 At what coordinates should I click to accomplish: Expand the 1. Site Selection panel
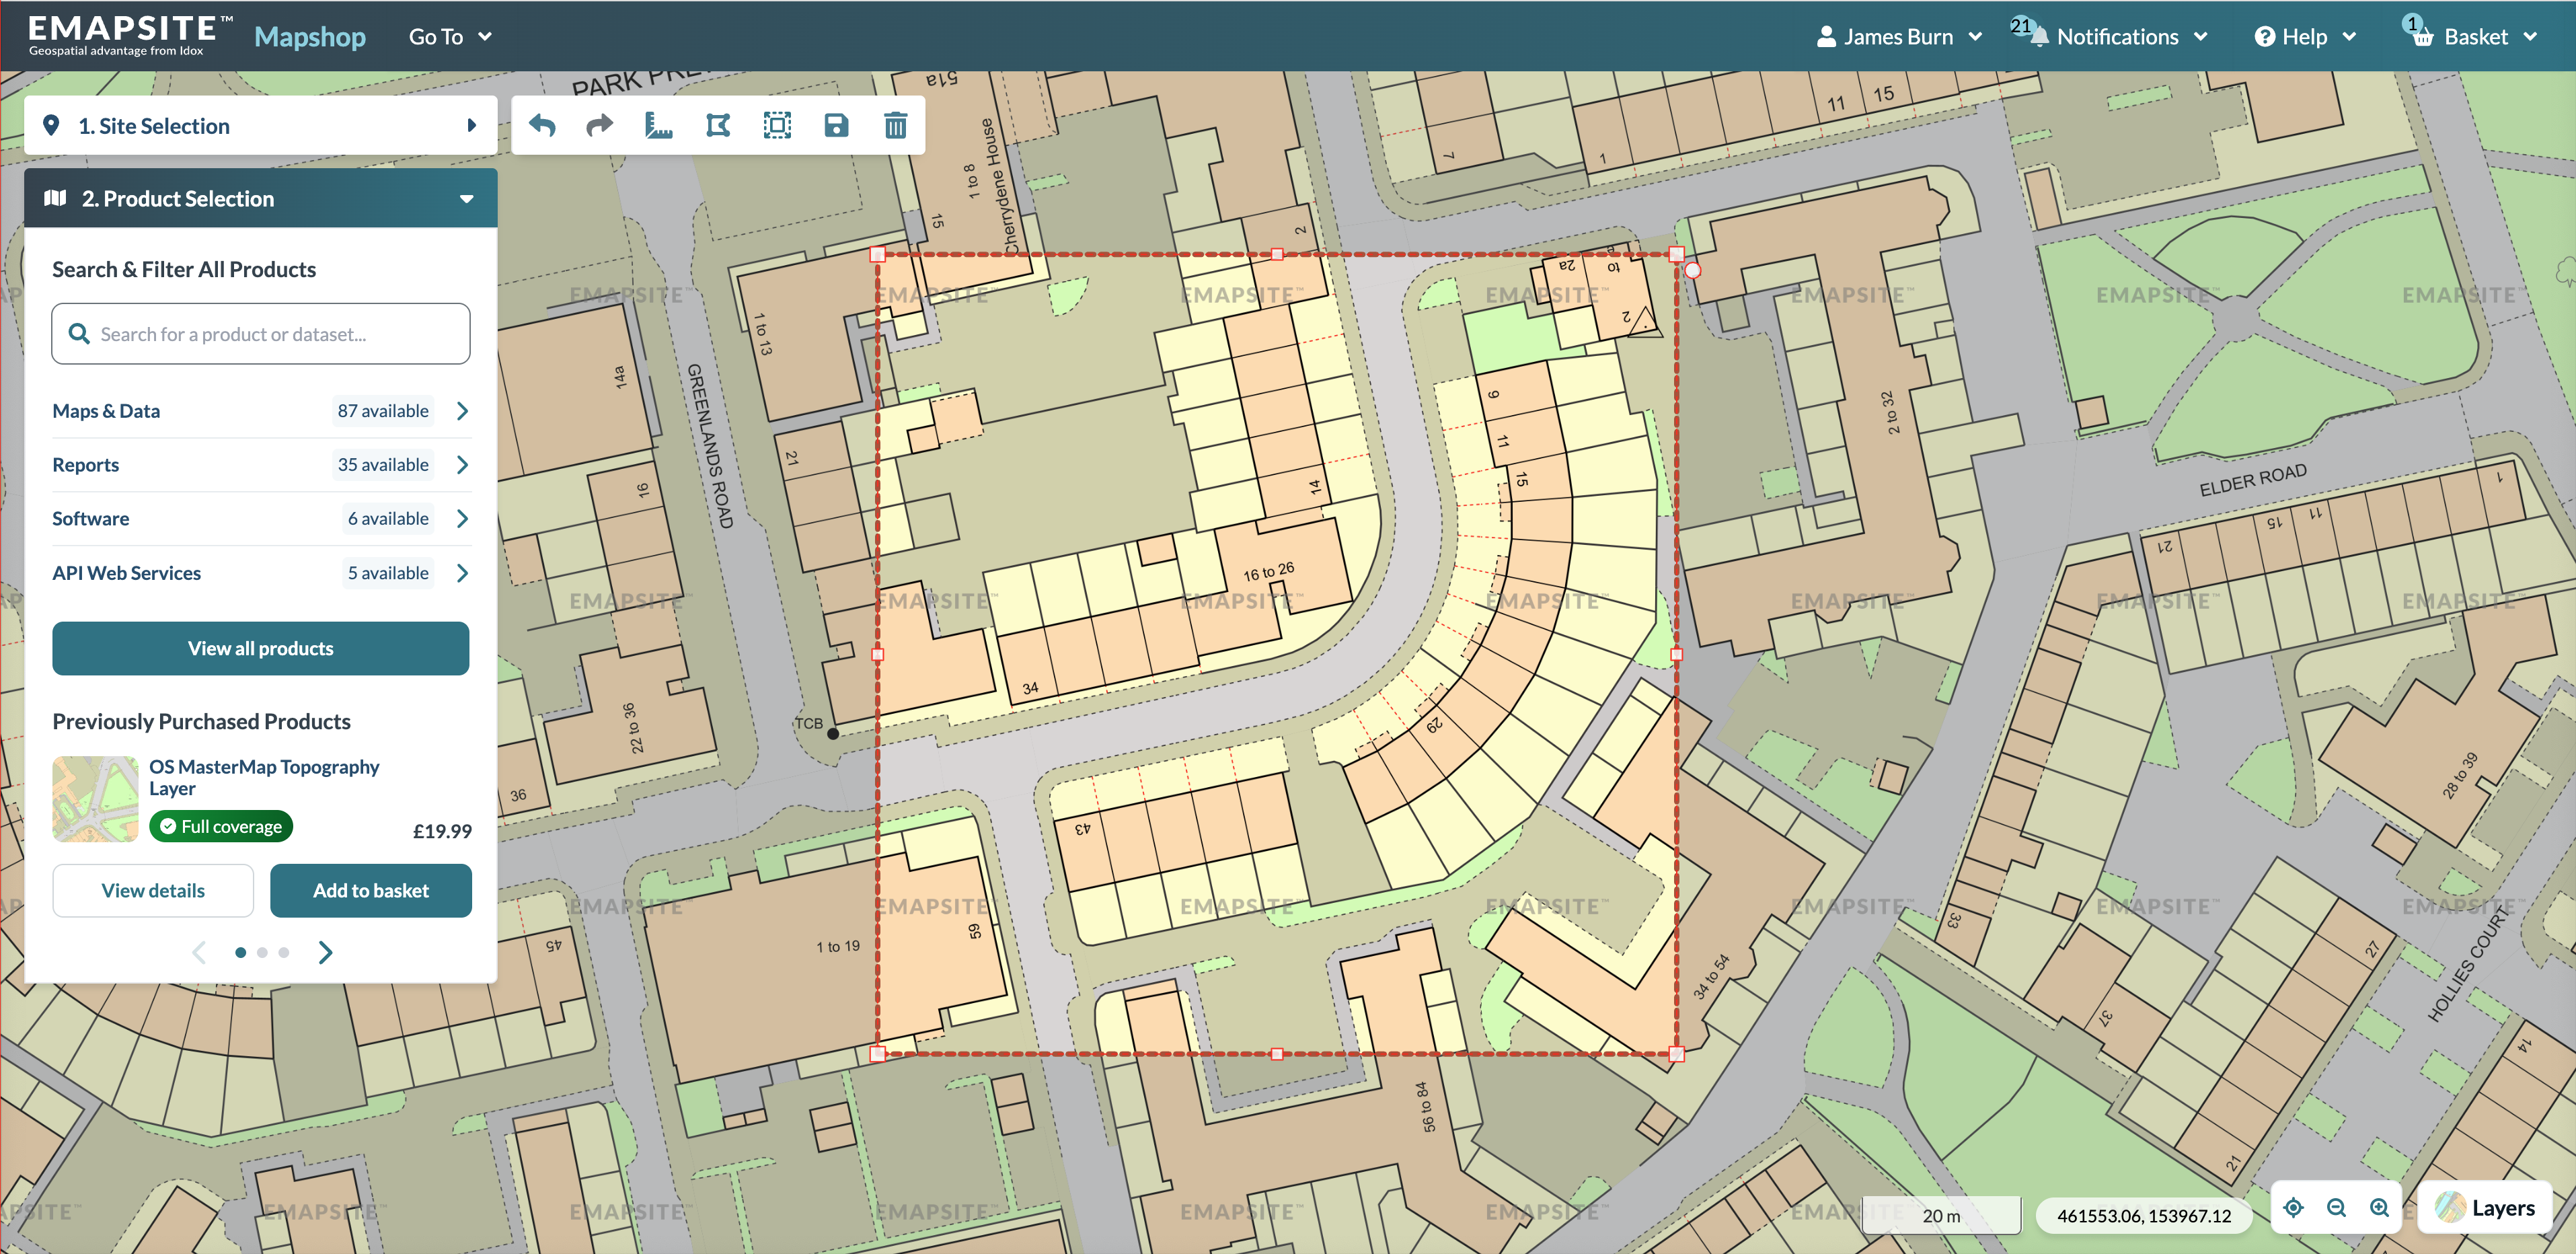coord(260,126)
